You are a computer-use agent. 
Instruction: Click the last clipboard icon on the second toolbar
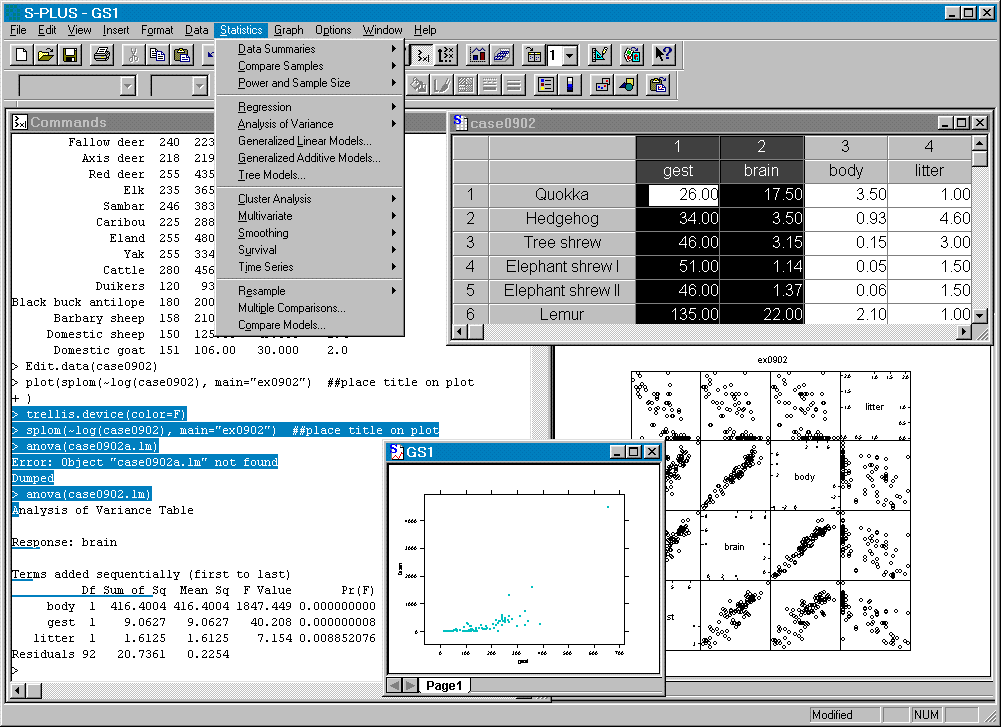(x=658, y=85)
